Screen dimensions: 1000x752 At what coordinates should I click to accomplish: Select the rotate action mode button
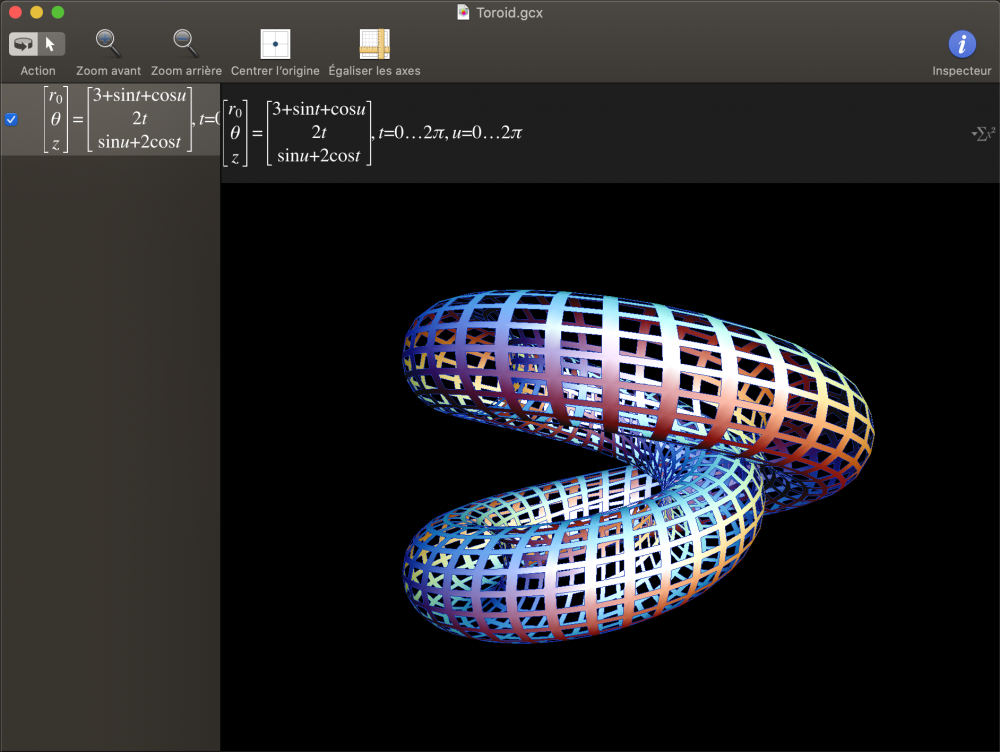(23, 44)
